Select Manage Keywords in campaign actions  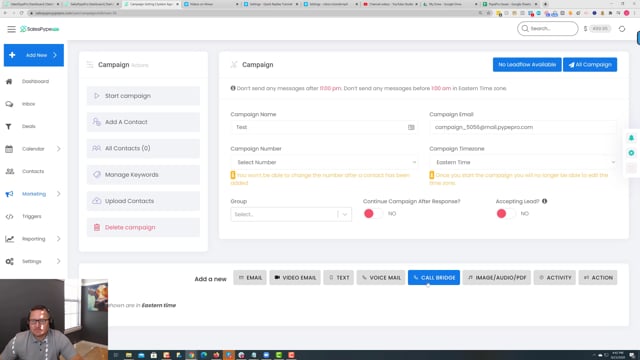click(x=143, y=175)
